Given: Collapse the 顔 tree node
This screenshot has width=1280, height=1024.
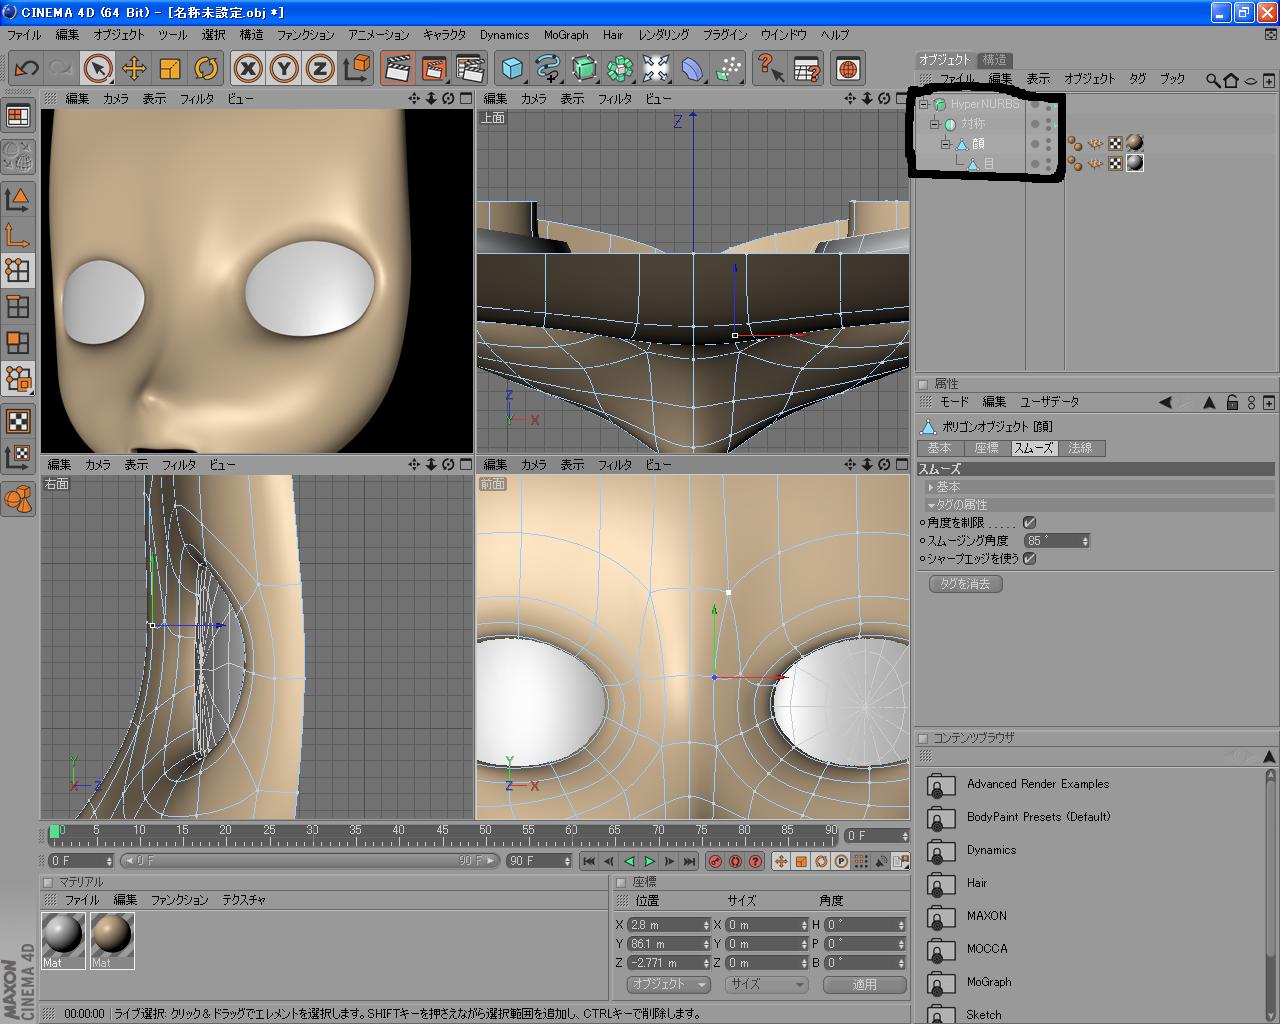Looking at the screenshot, I should tap(946, 144).
